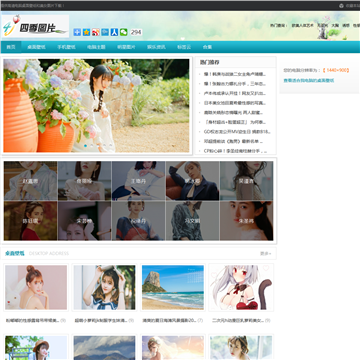Image resolution: width=360 pixels, height=360 pixels.
Task: Open the anime white-haired girl thumbnail
Action: tap(241, 287)
